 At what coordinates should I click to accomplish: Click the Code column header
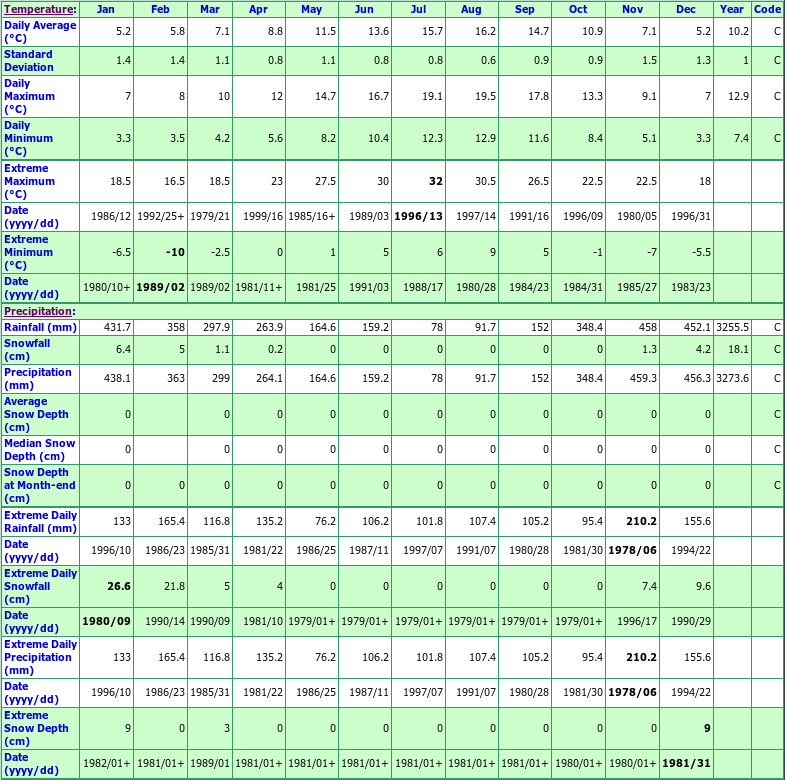pyautogui.click(x=767, y=9)
